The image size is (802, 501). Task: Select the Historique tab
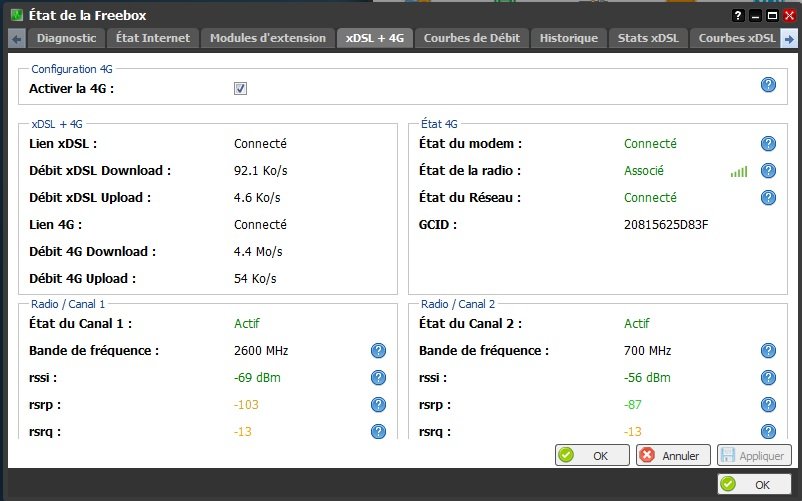(568, 38)
